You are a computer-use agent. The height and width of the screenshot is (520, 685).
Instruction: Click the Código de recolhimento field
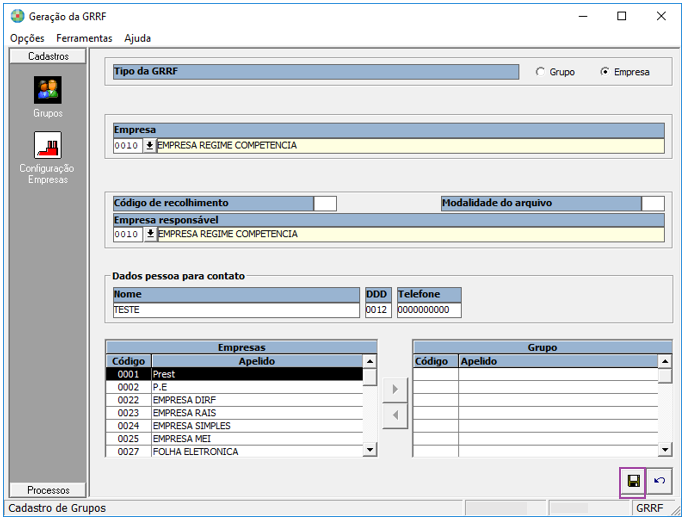[325, 203]
